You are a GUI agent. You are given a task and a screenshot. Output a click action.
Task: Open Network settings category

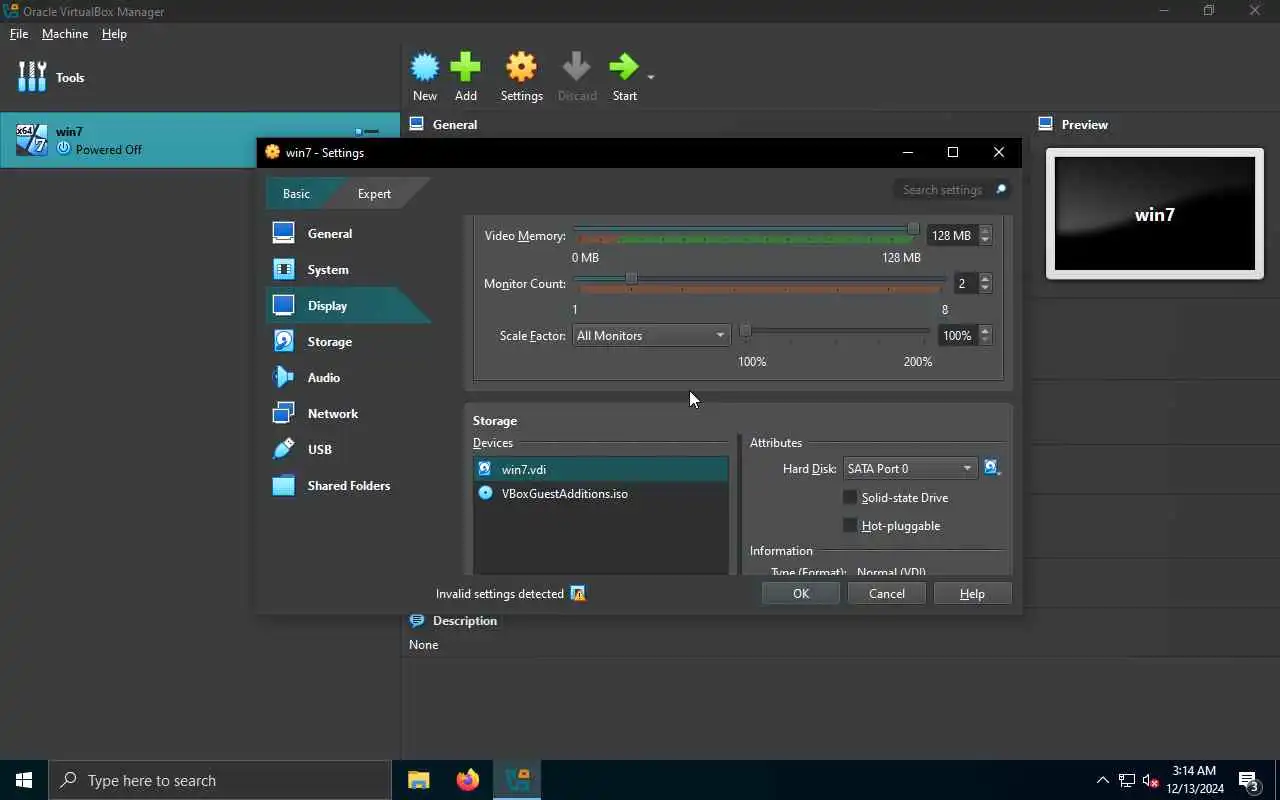coord(348,413)
